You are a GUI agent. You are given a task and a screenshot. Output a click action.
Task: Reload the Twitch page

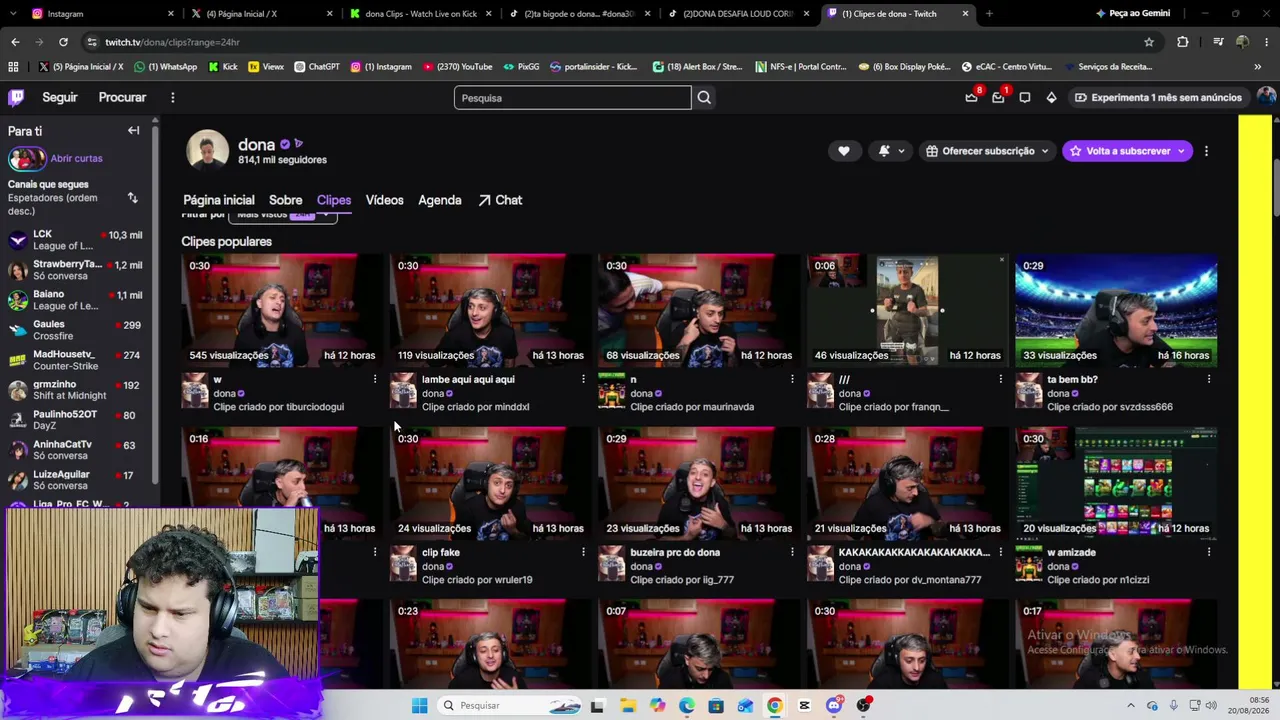tap(63, 42)
